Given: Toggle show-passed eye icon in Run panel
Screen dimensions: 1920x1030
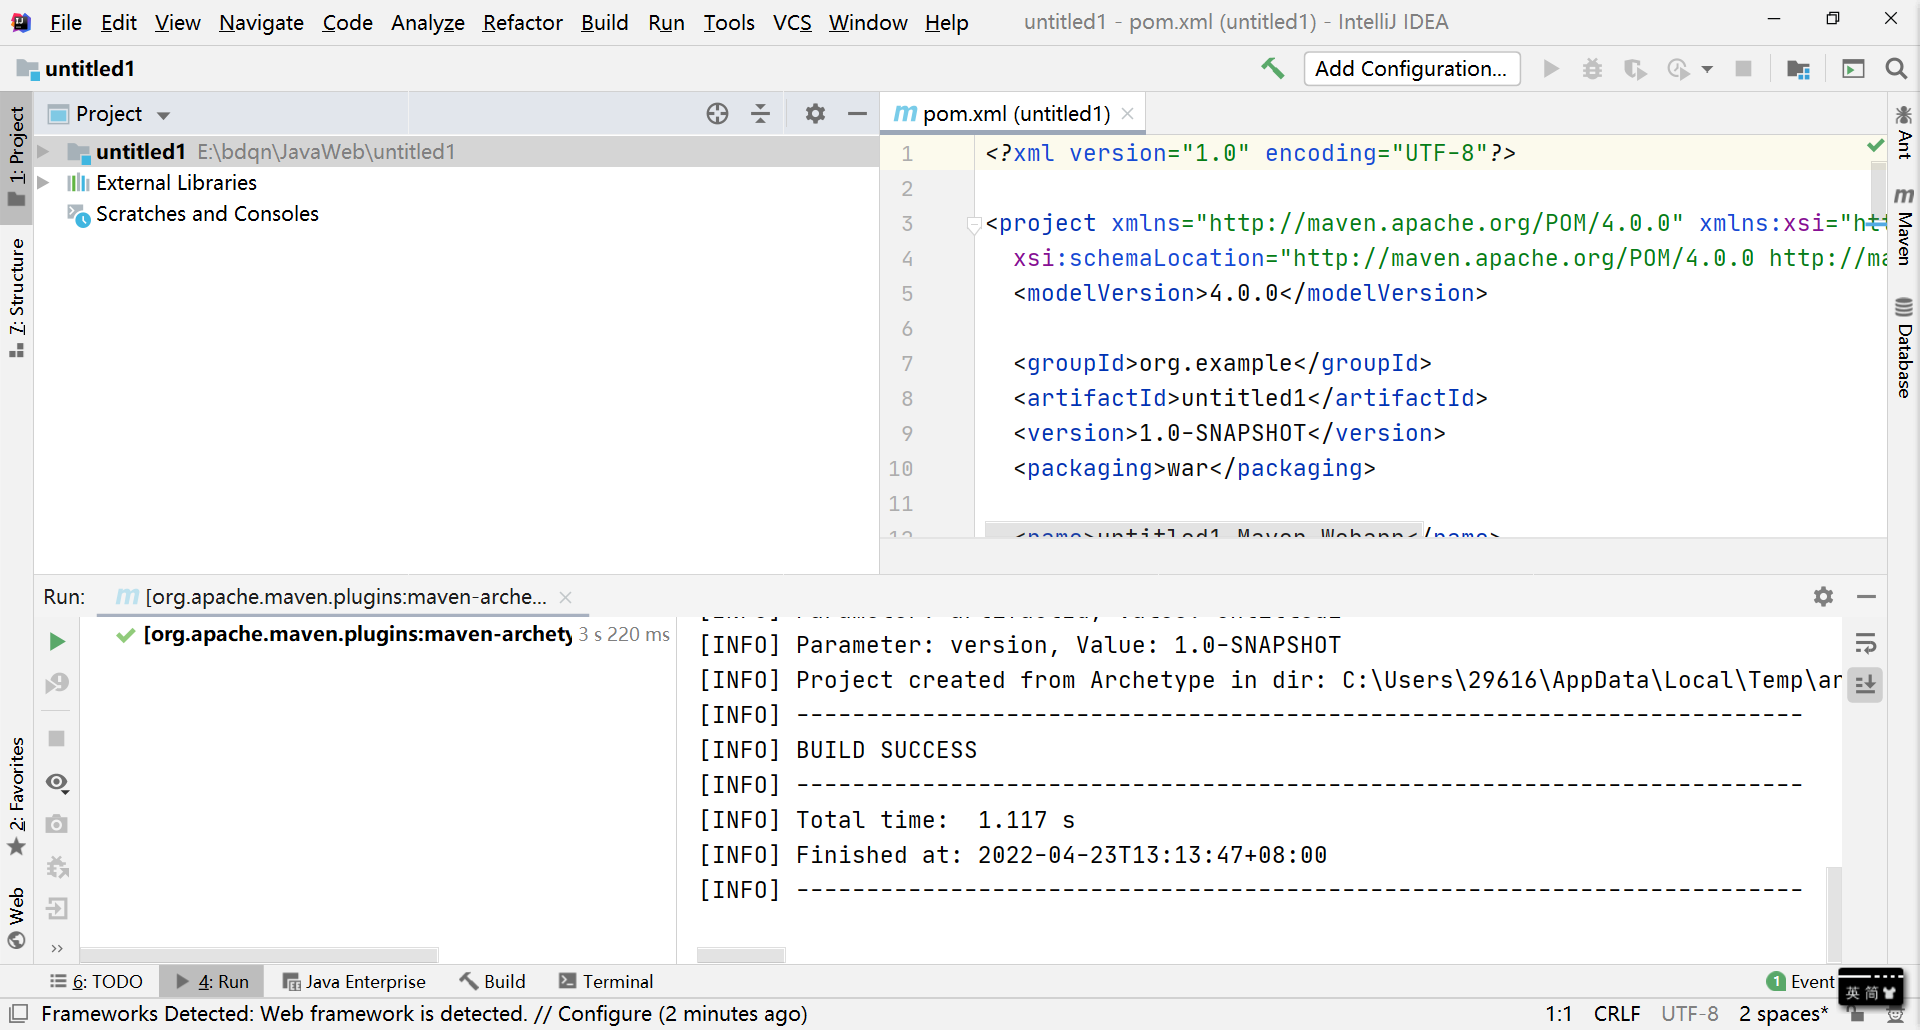Looking at the screenshot, I should coord(57,783).
